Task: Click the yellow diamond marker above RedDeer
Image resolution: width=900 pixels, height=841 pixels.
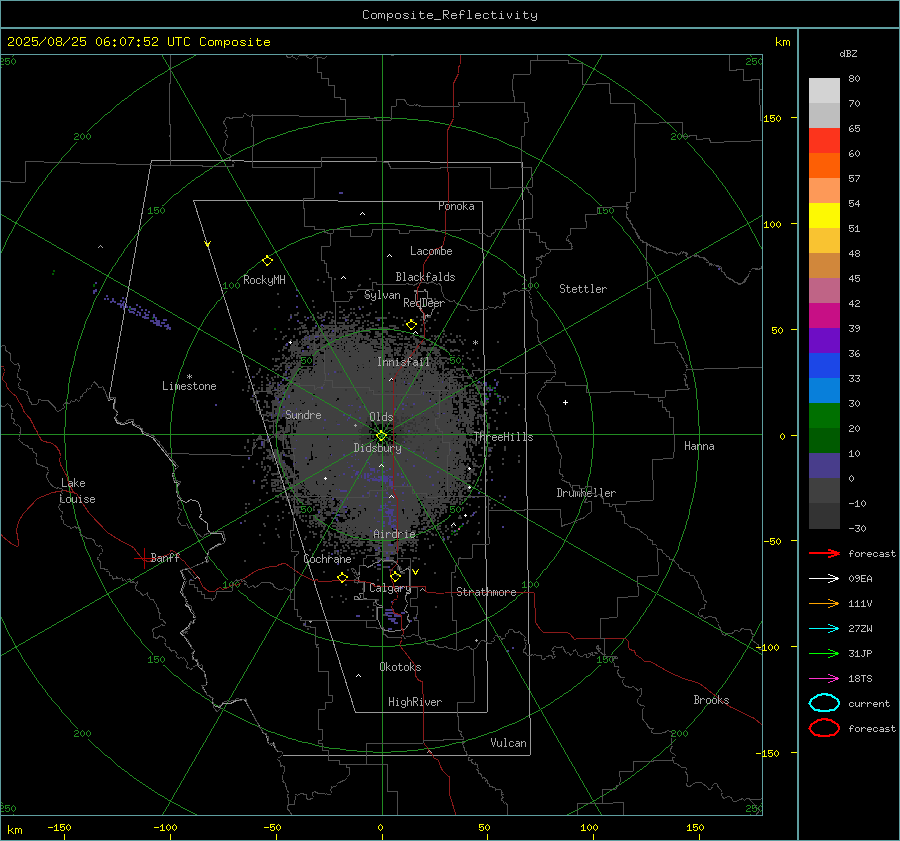Action: (412, 325)
